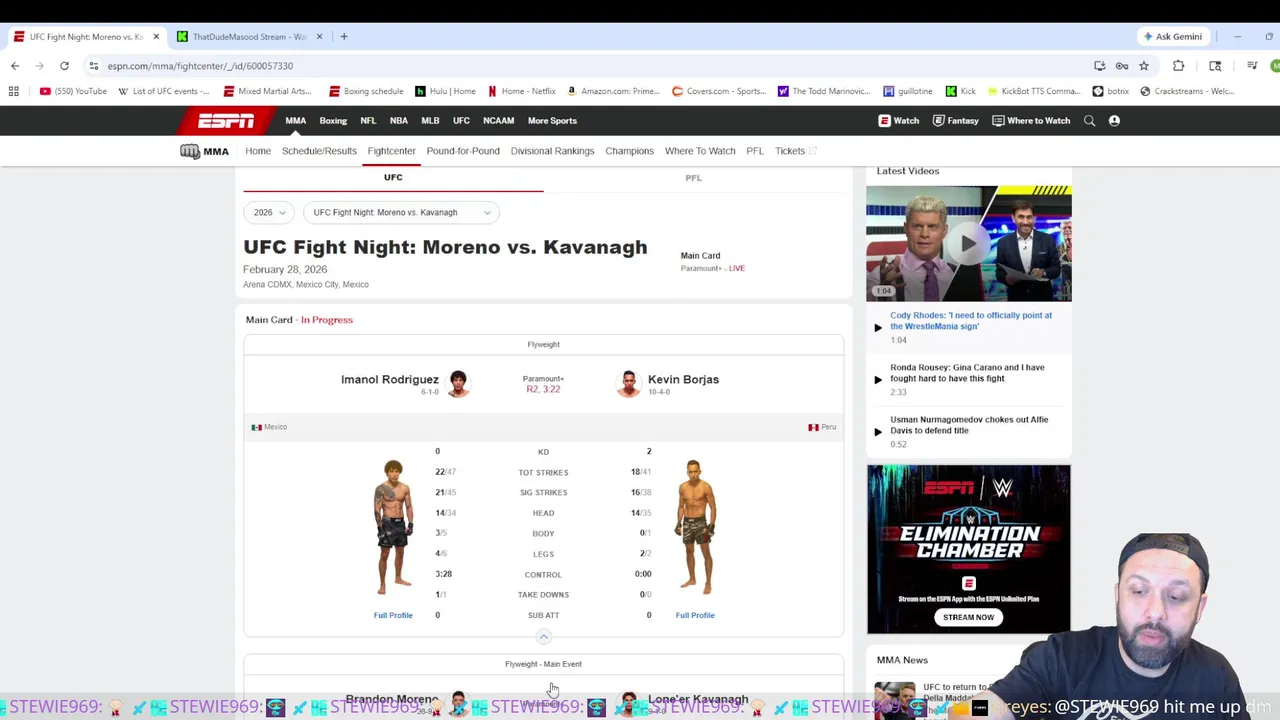Reload the page with browser refresh icon
This screenshot has height=720, width=1280.
[x=64, y=66]
